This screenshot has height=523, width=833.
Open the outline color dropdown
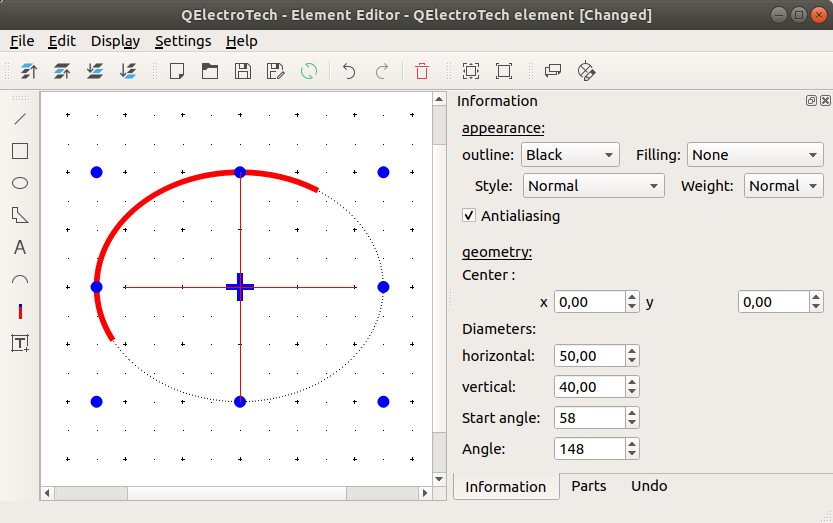point(570,155)
